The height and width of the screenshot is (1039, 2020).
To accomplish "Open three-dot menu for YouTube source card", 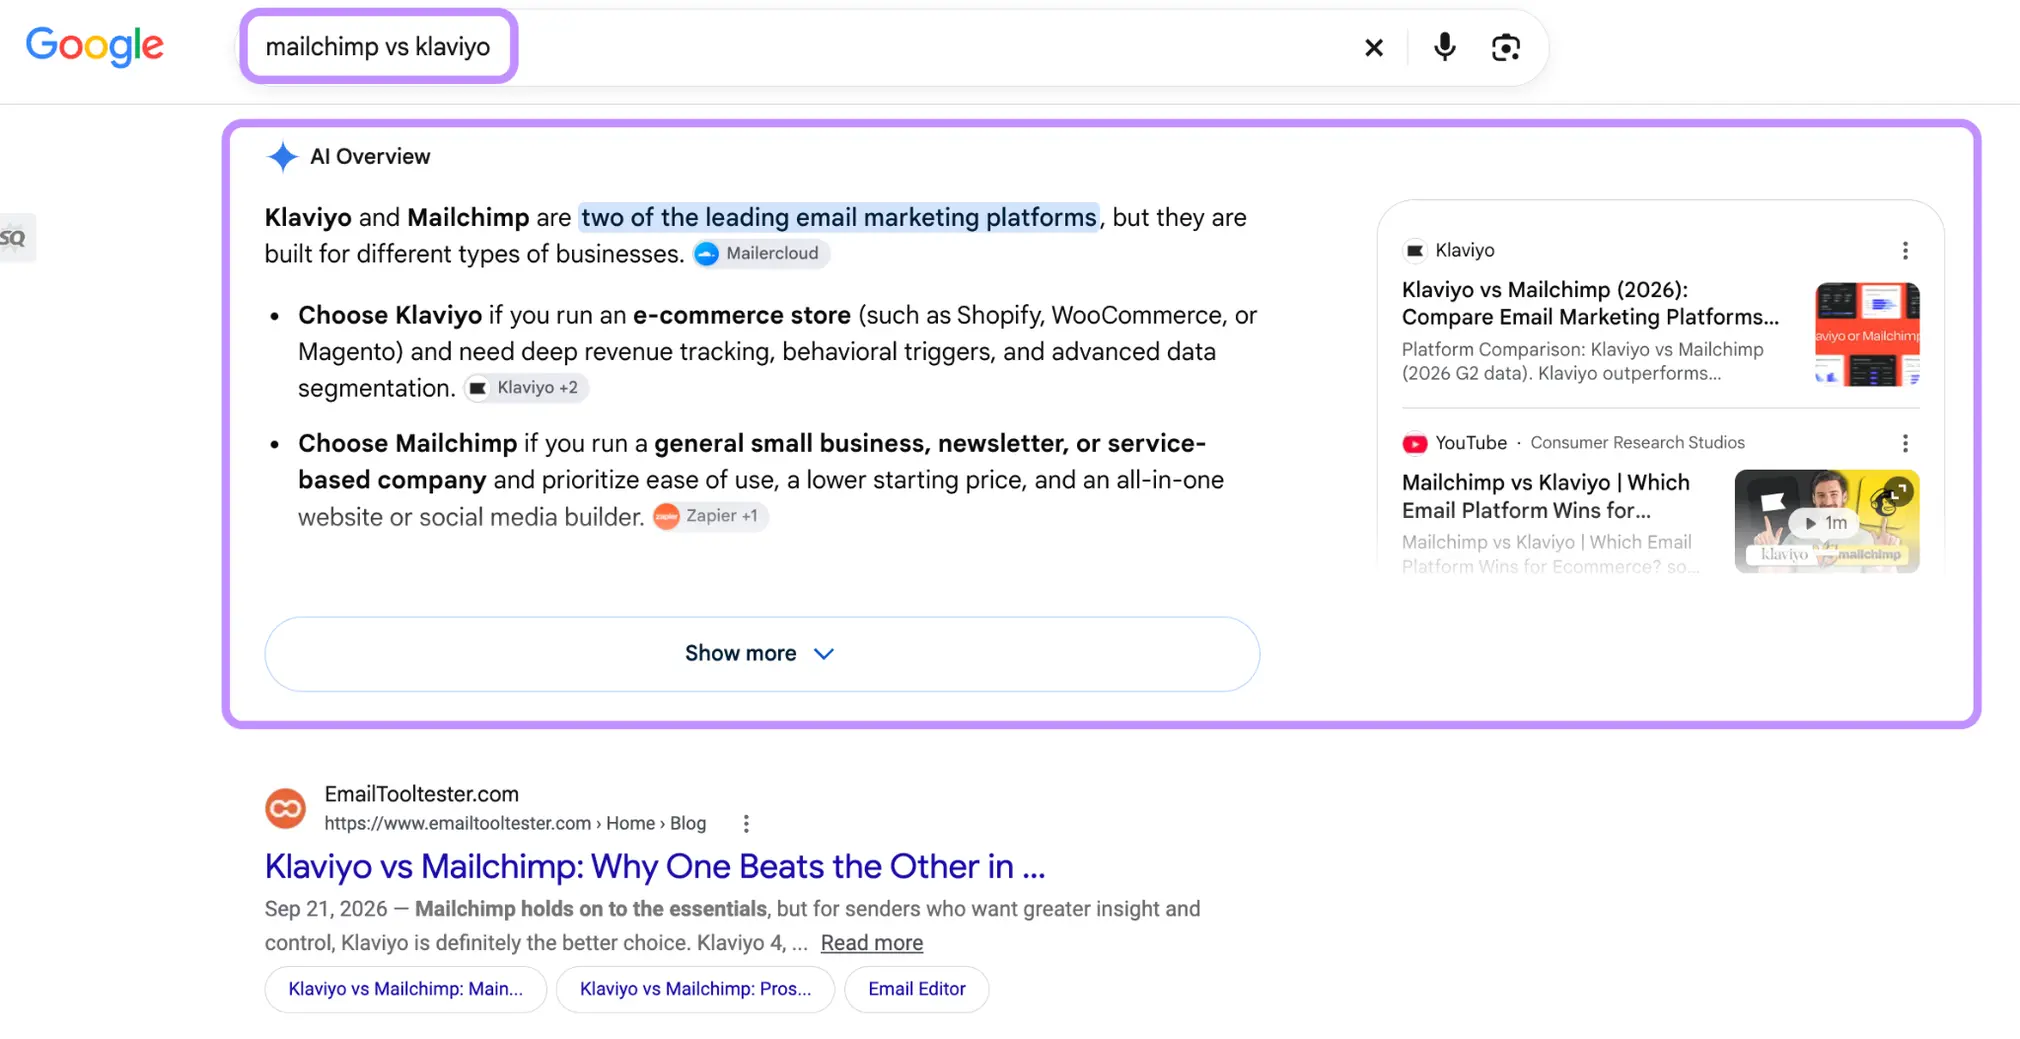I will [1905, 443].
